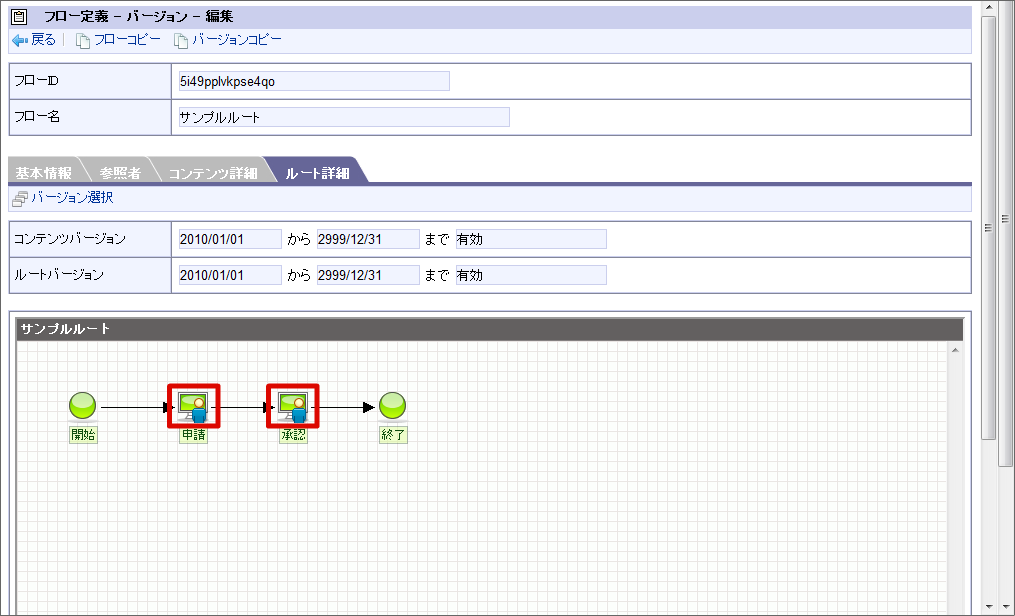Click the フローID row label
The width and height of the screenshot is (1015, 616).
37,81
